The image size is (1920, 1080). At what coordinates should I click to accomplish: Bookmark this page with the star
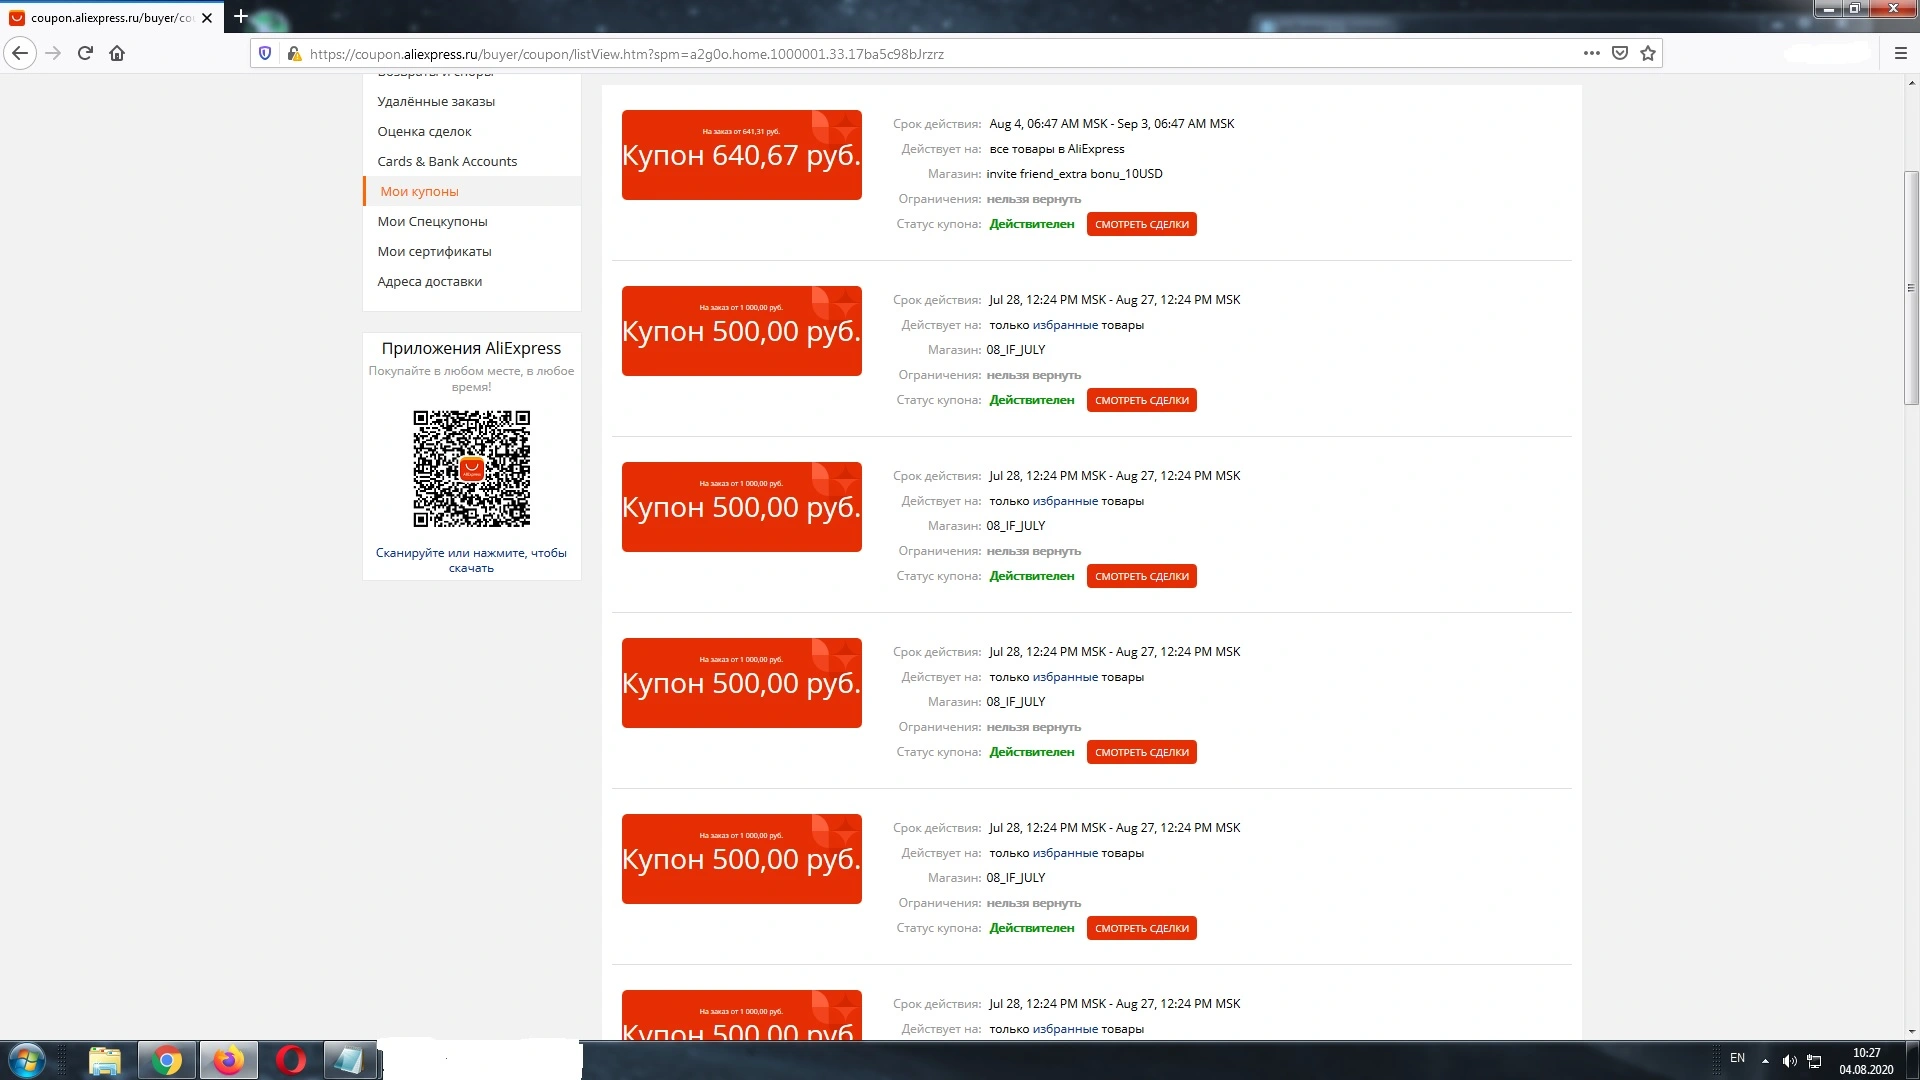tap(1648, 54)
